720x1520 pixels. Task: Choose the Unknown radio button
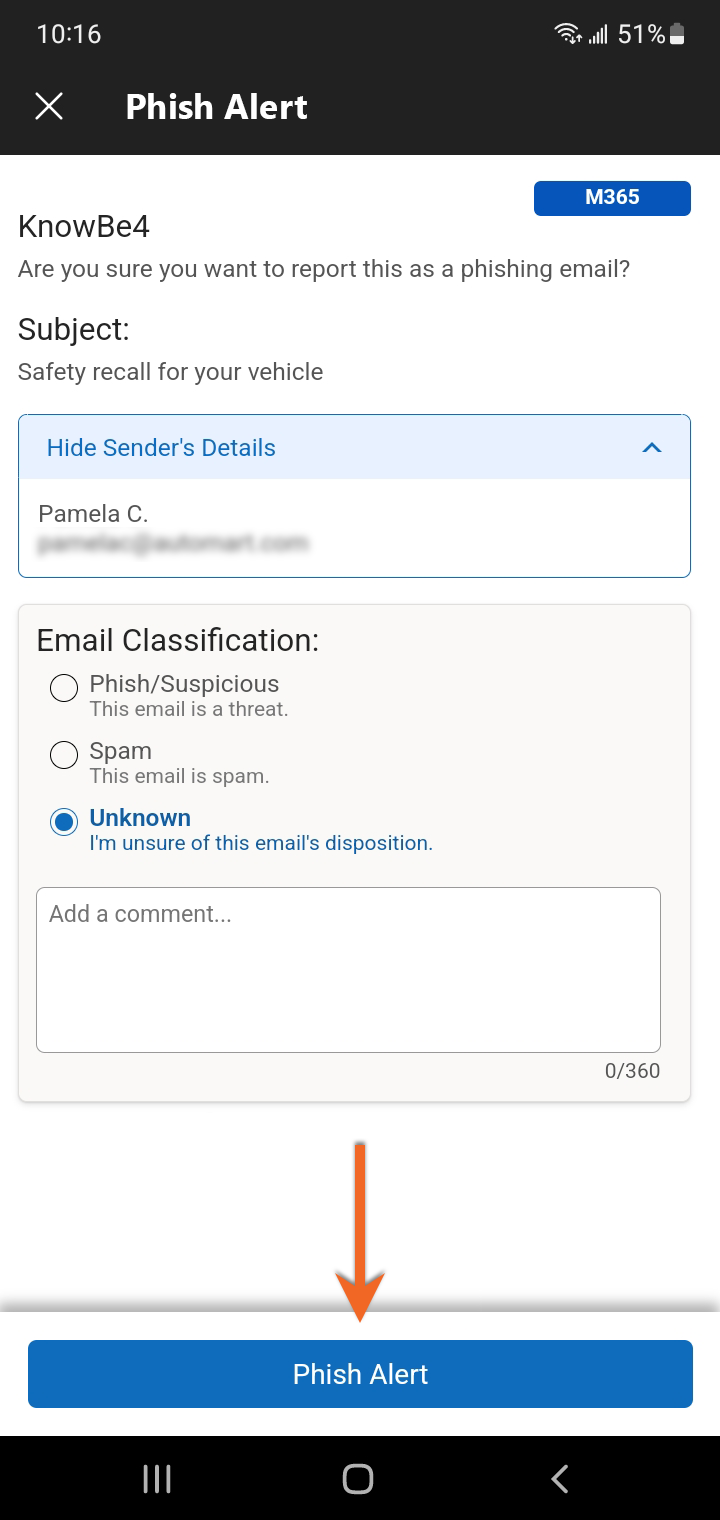coord(64,822)
